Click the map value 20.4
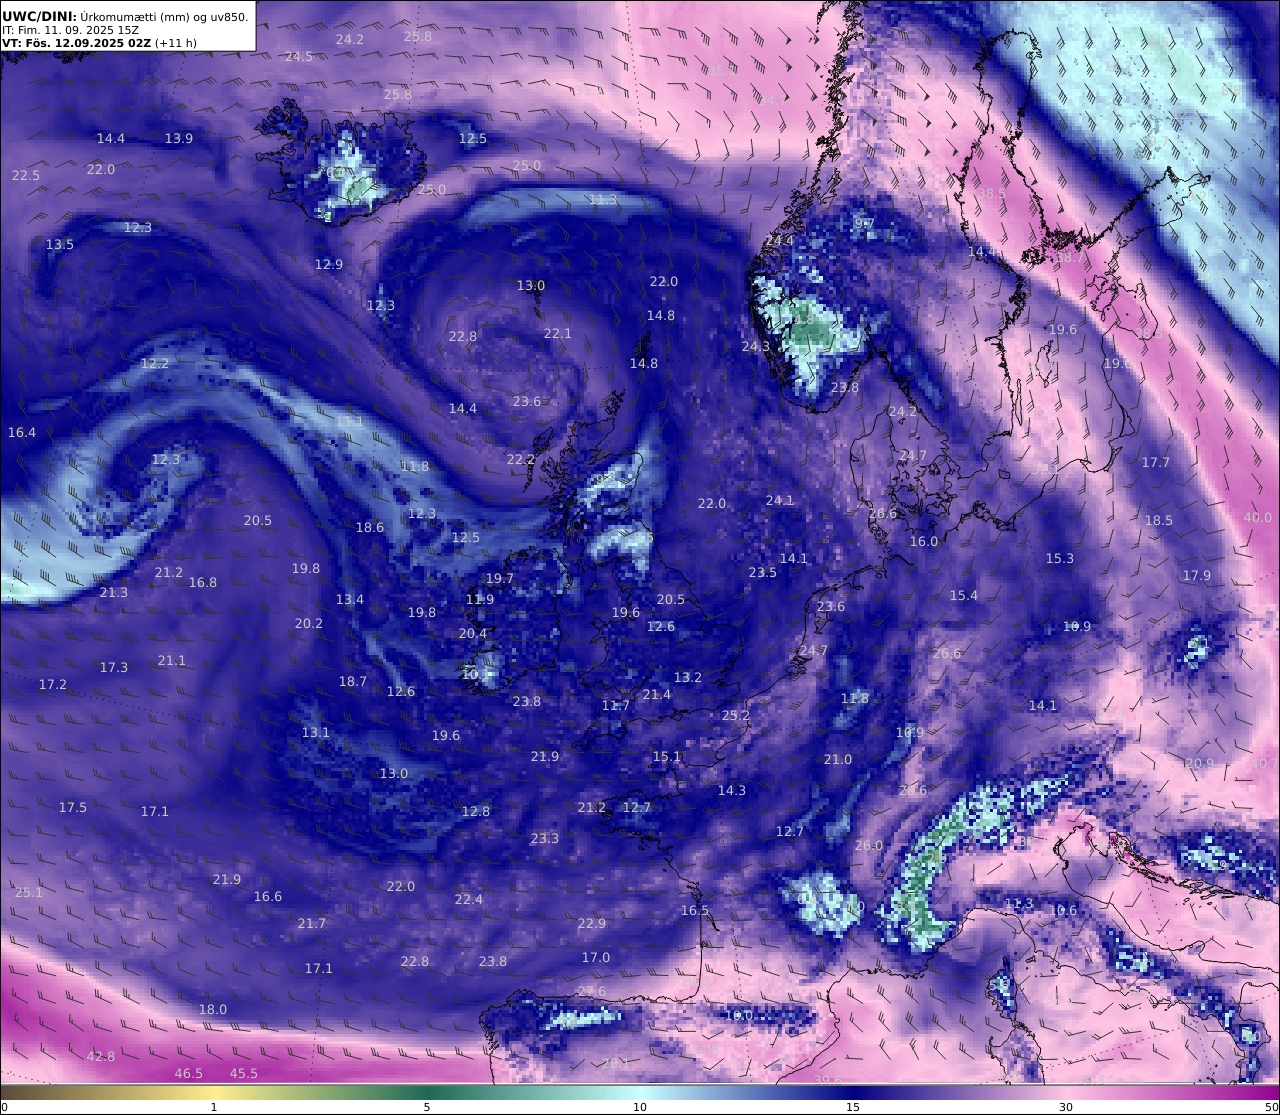Image resolution: width=1280 pixels, height=1115 pixels. (472, 634)
